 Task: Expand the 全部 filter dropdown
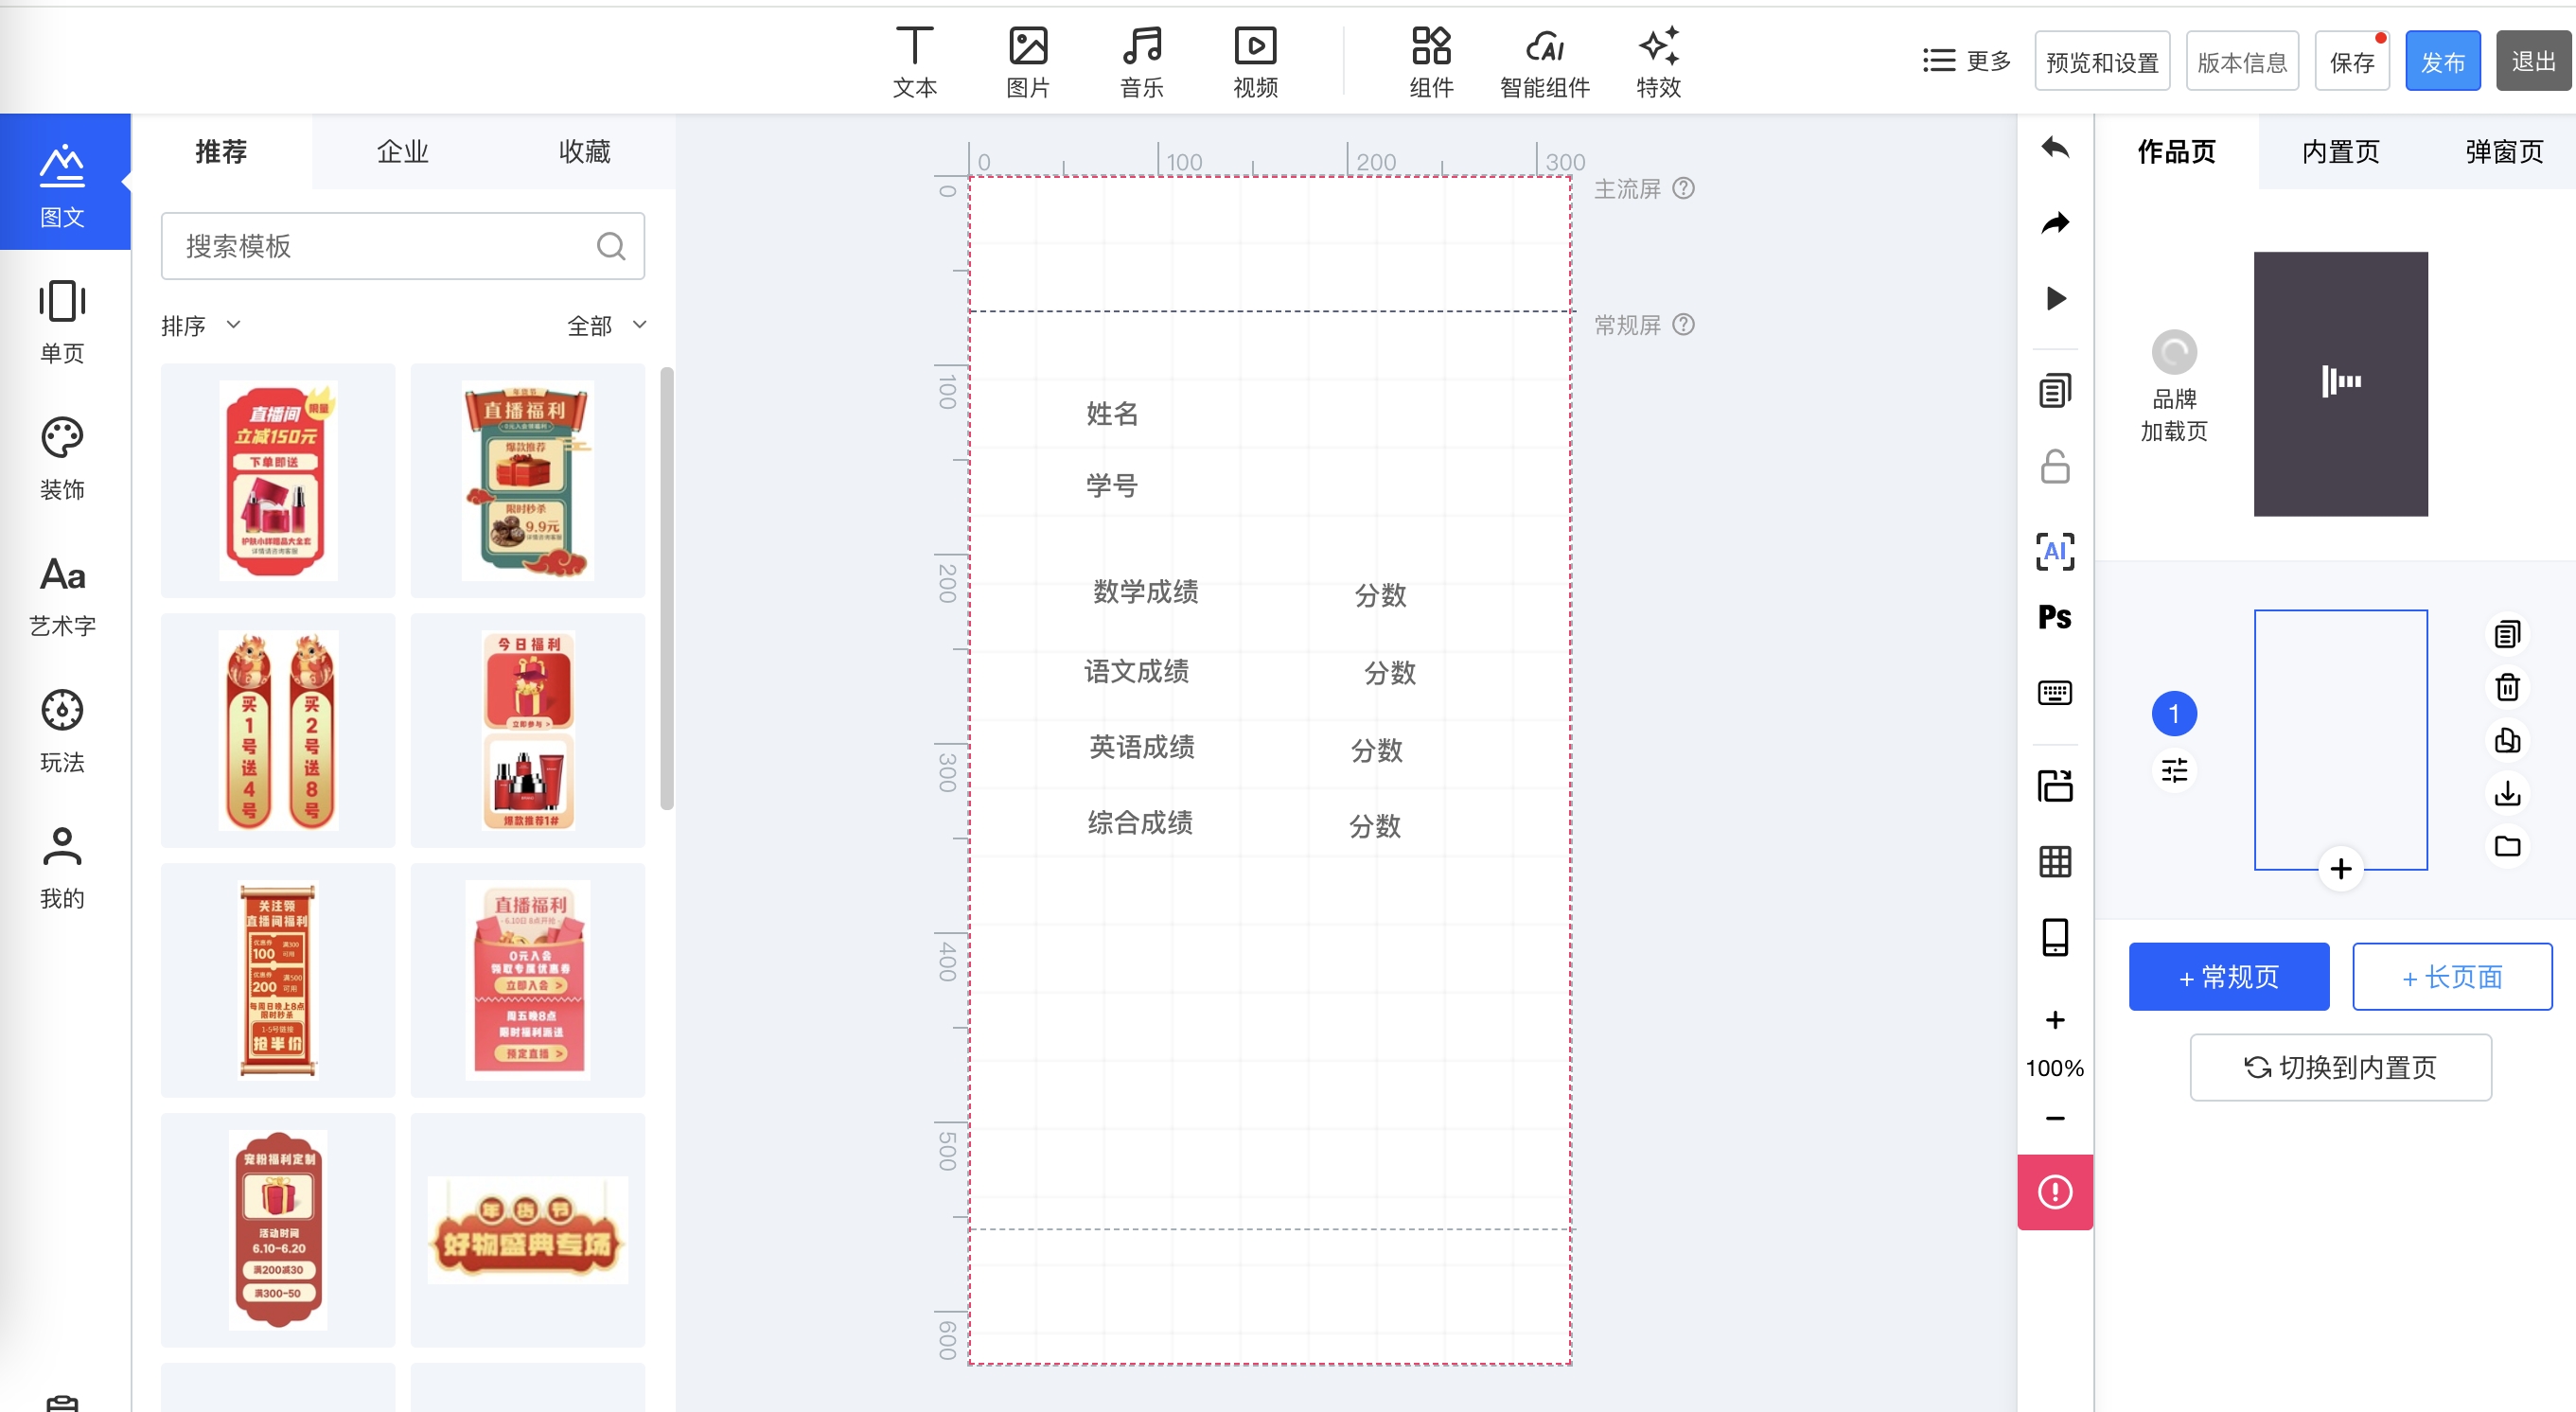[x=606, y=325]
